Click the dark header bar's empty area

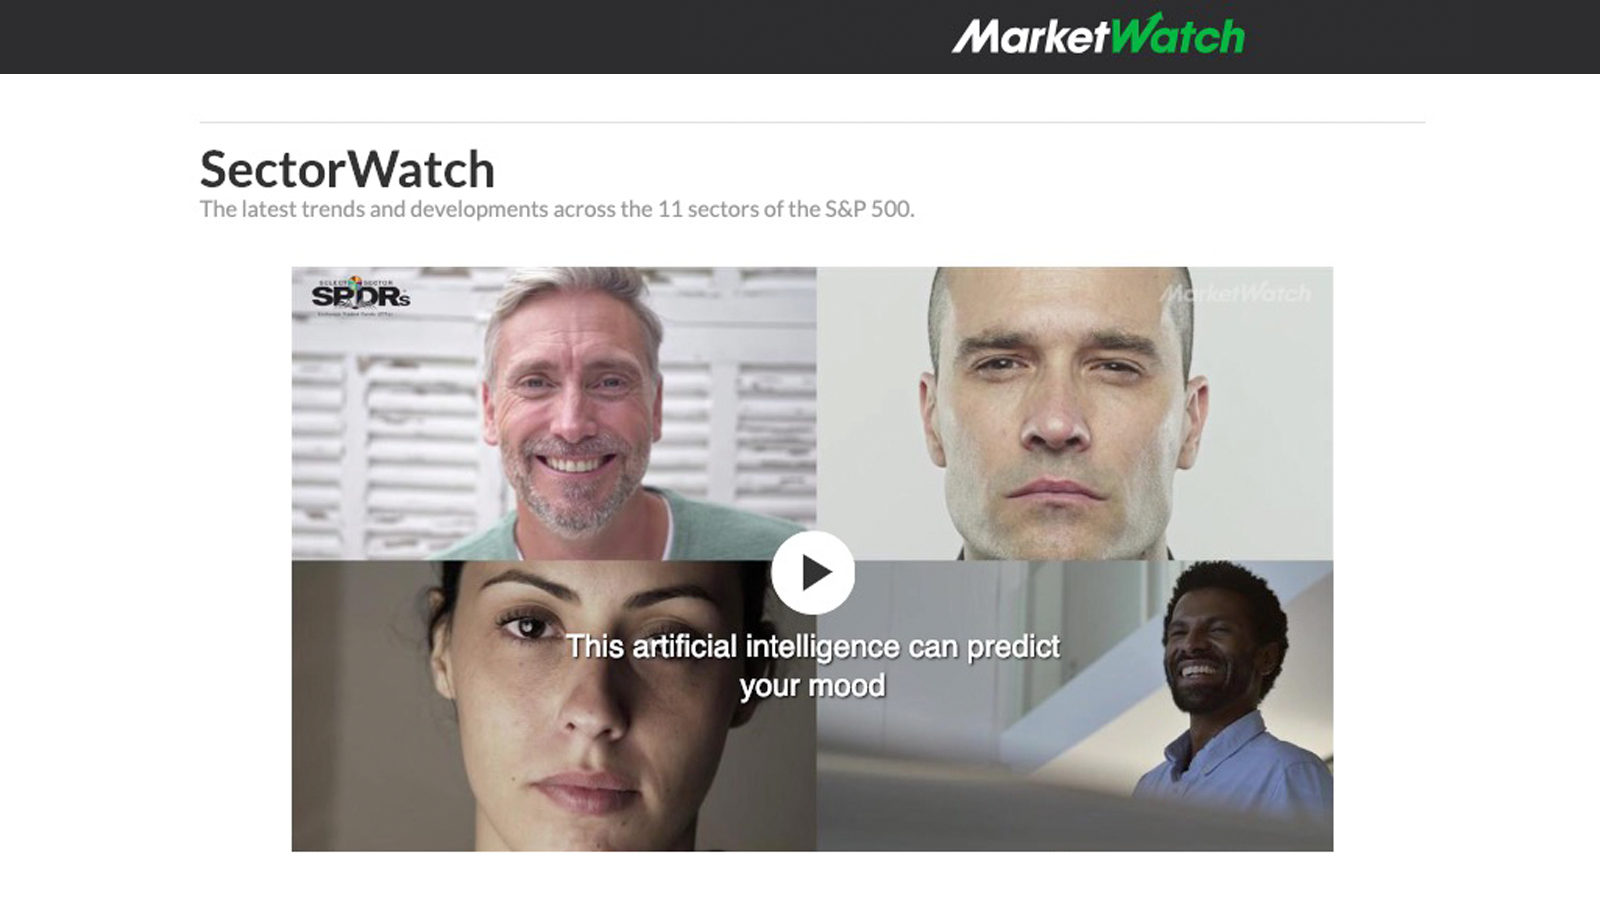[450, 36]
